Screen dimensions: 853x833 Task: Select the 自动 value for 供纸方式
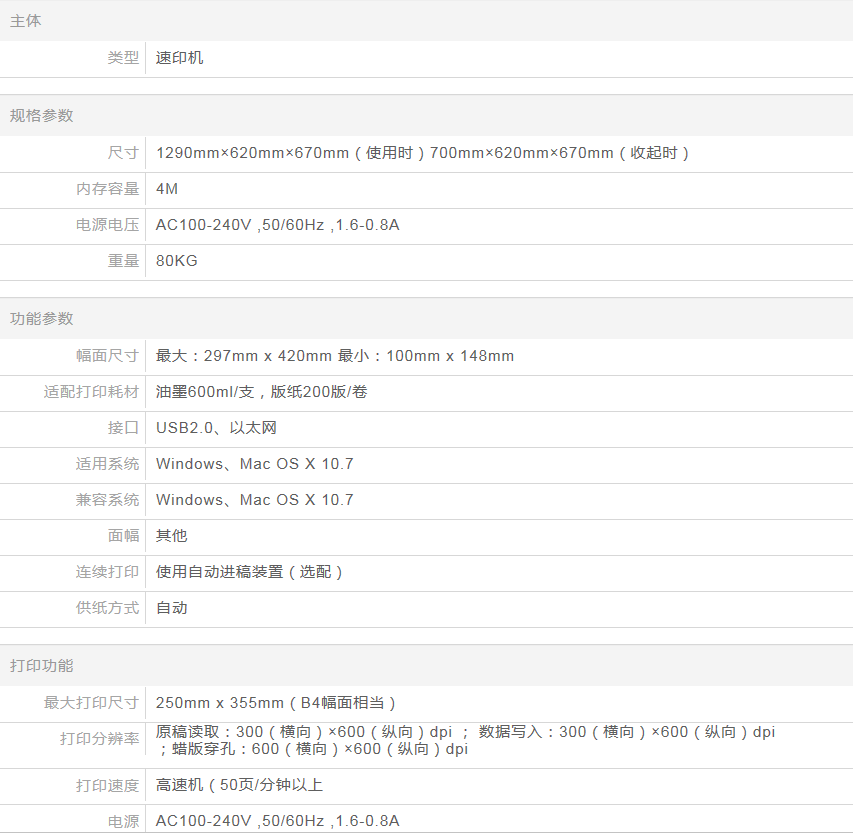coord(172,608)
